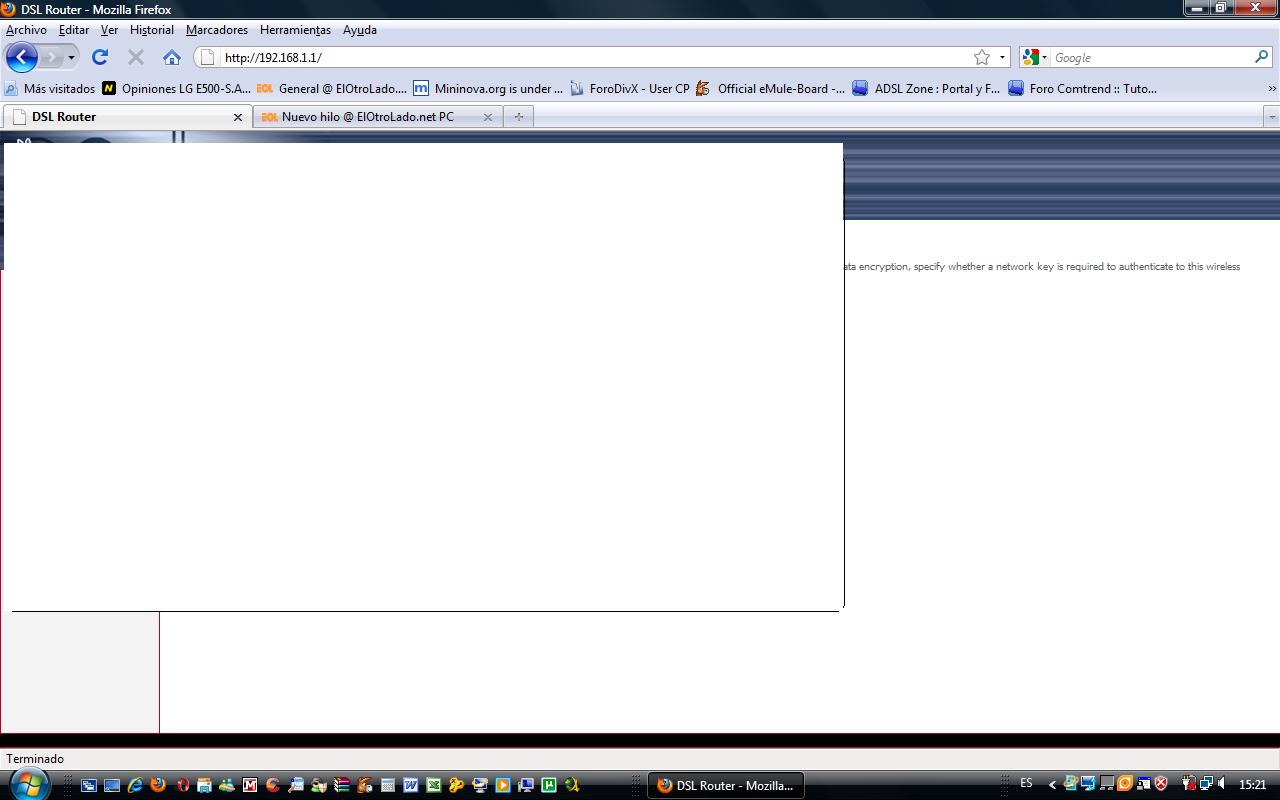Click the DSL Router taskbar button
Viewport: 1280px width, 800px height.
click(x=726, y=785)
